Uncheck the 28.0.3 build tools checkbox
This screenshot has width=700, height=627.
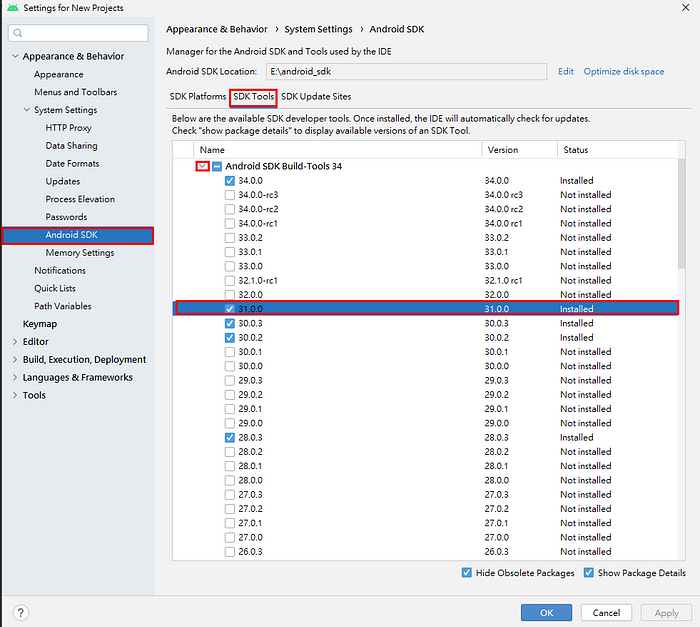click(229, 437)
